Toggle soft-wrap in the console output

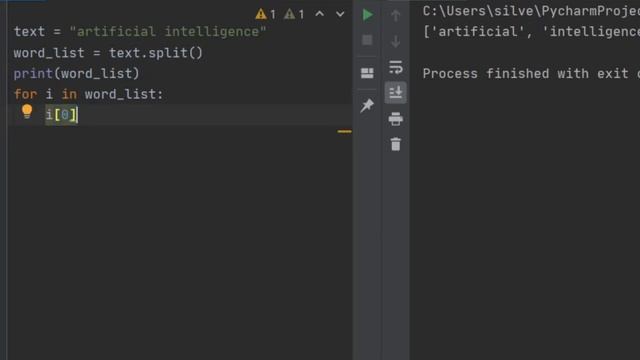coord(396,67)
